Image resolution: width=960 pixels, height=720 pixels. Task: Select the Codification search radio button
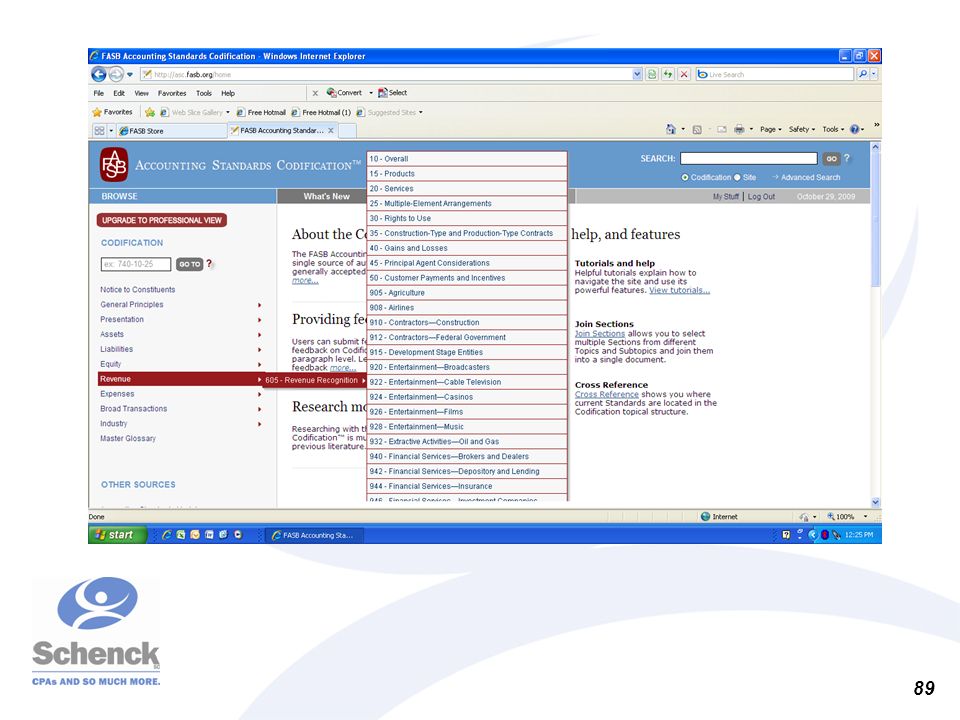(685, 178)
